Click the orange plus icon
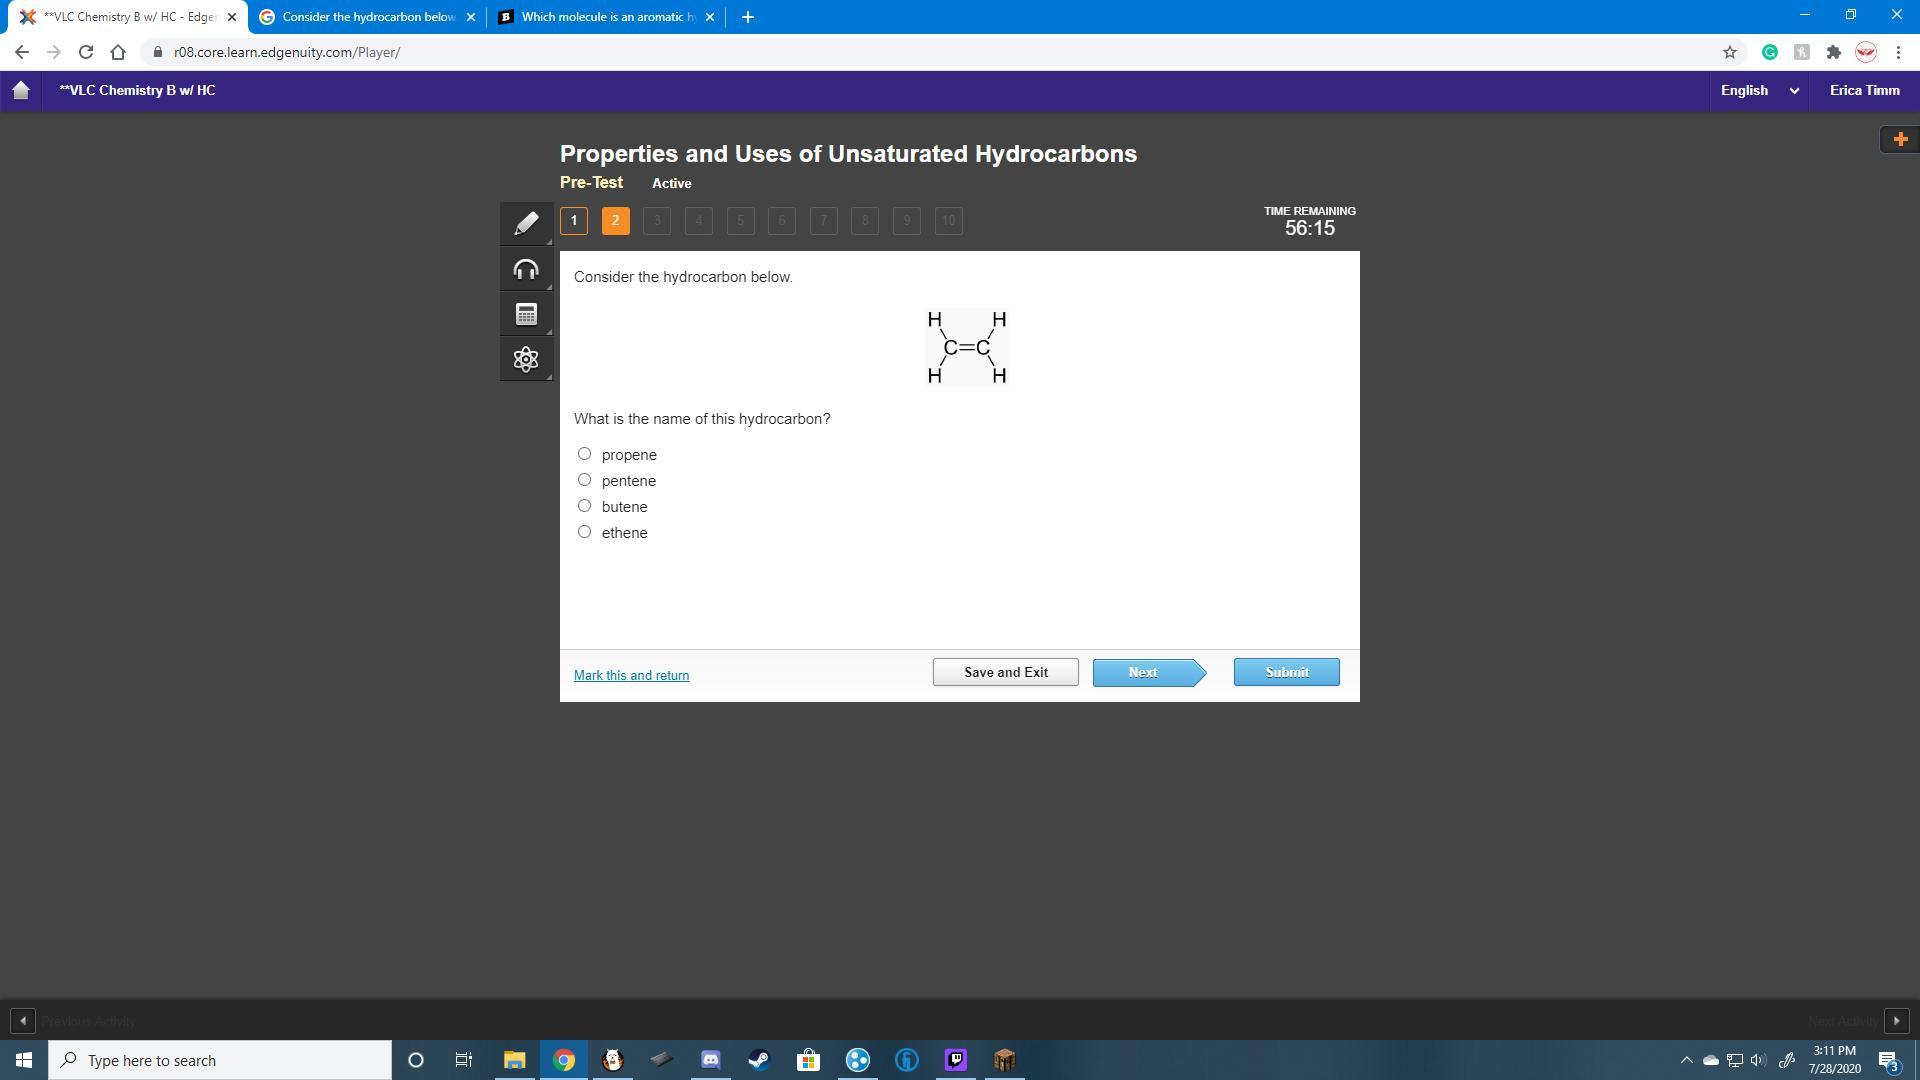This screenshot has width=1920, height=1080. tap(1900, 139)
